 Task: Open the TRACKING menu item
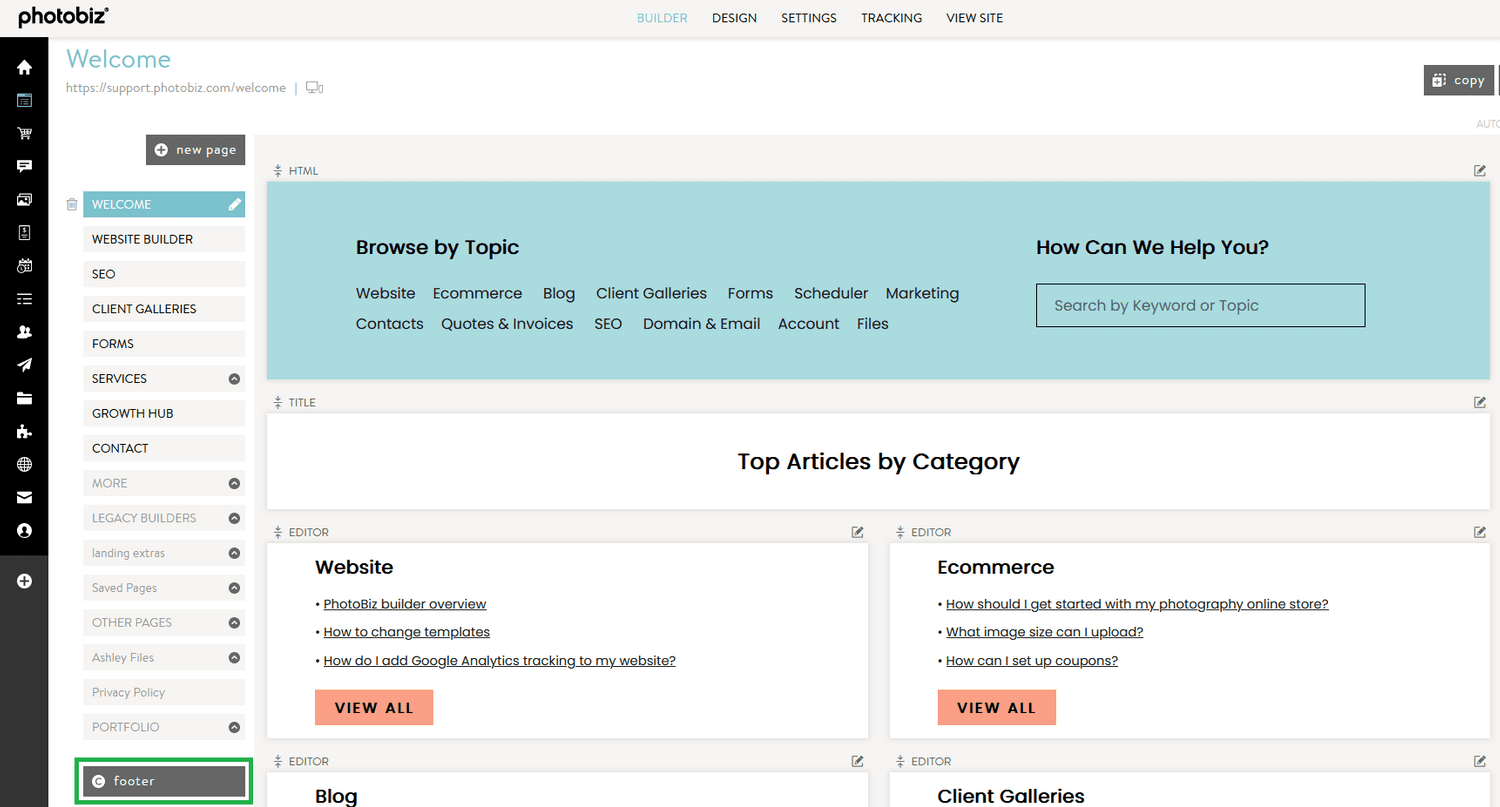891,17
